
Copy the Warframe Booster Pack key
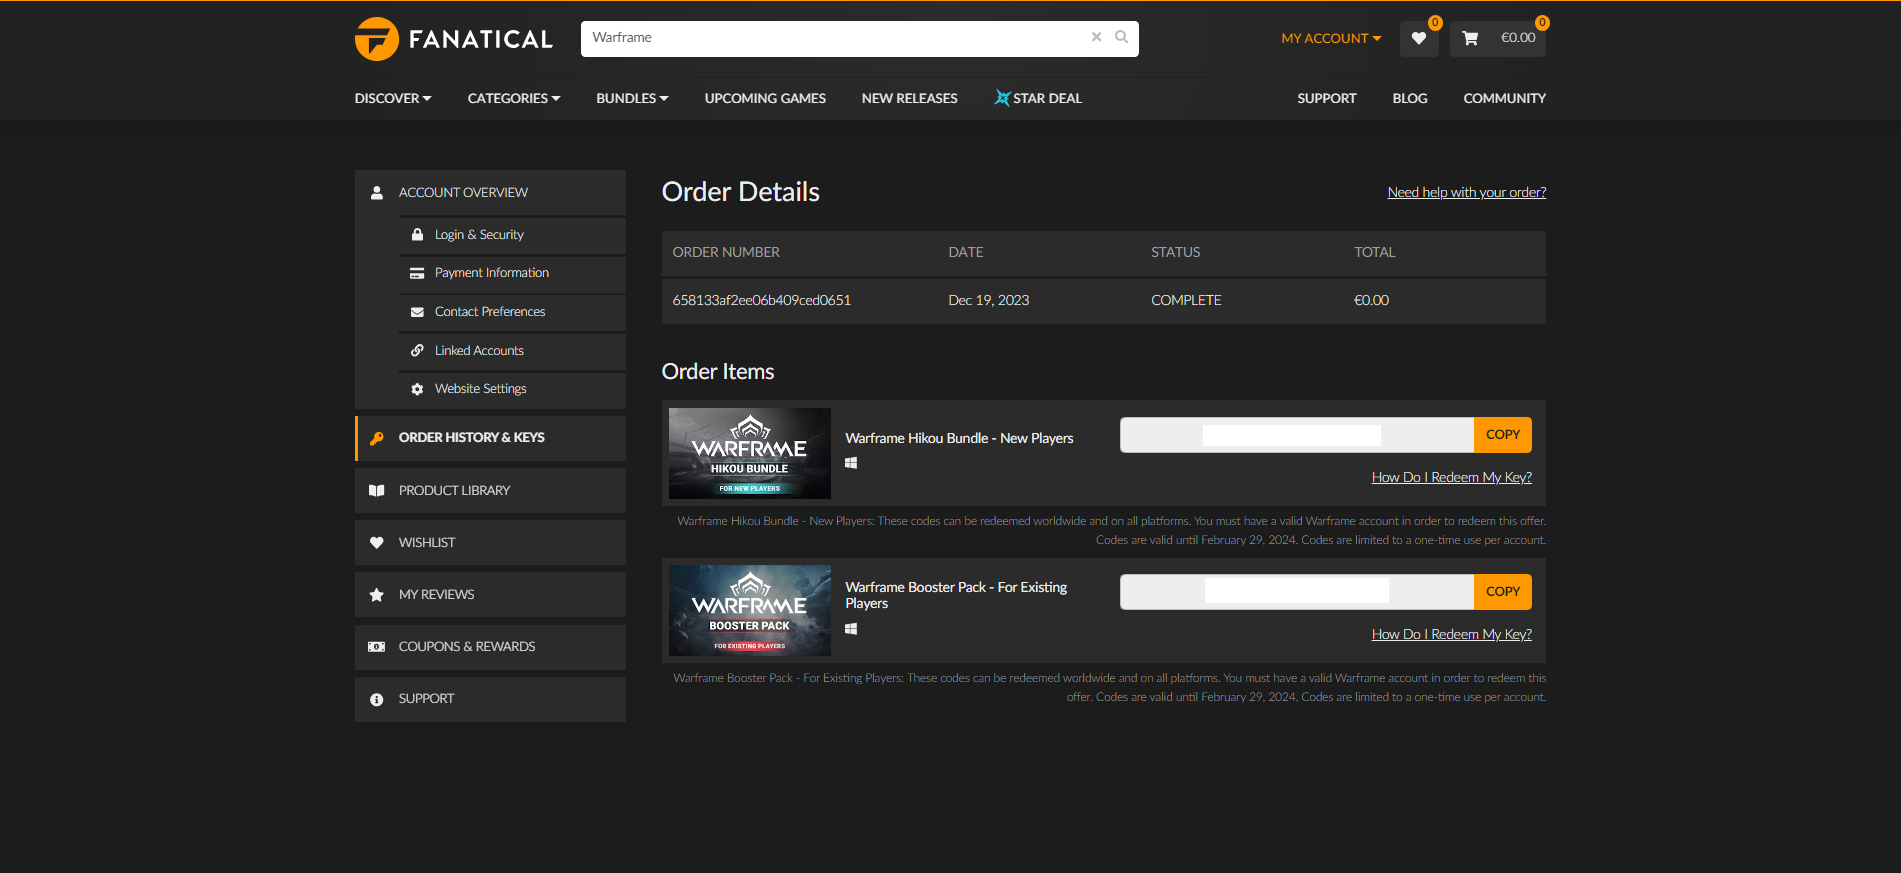pyautogui.click(x=1502, y=592)
